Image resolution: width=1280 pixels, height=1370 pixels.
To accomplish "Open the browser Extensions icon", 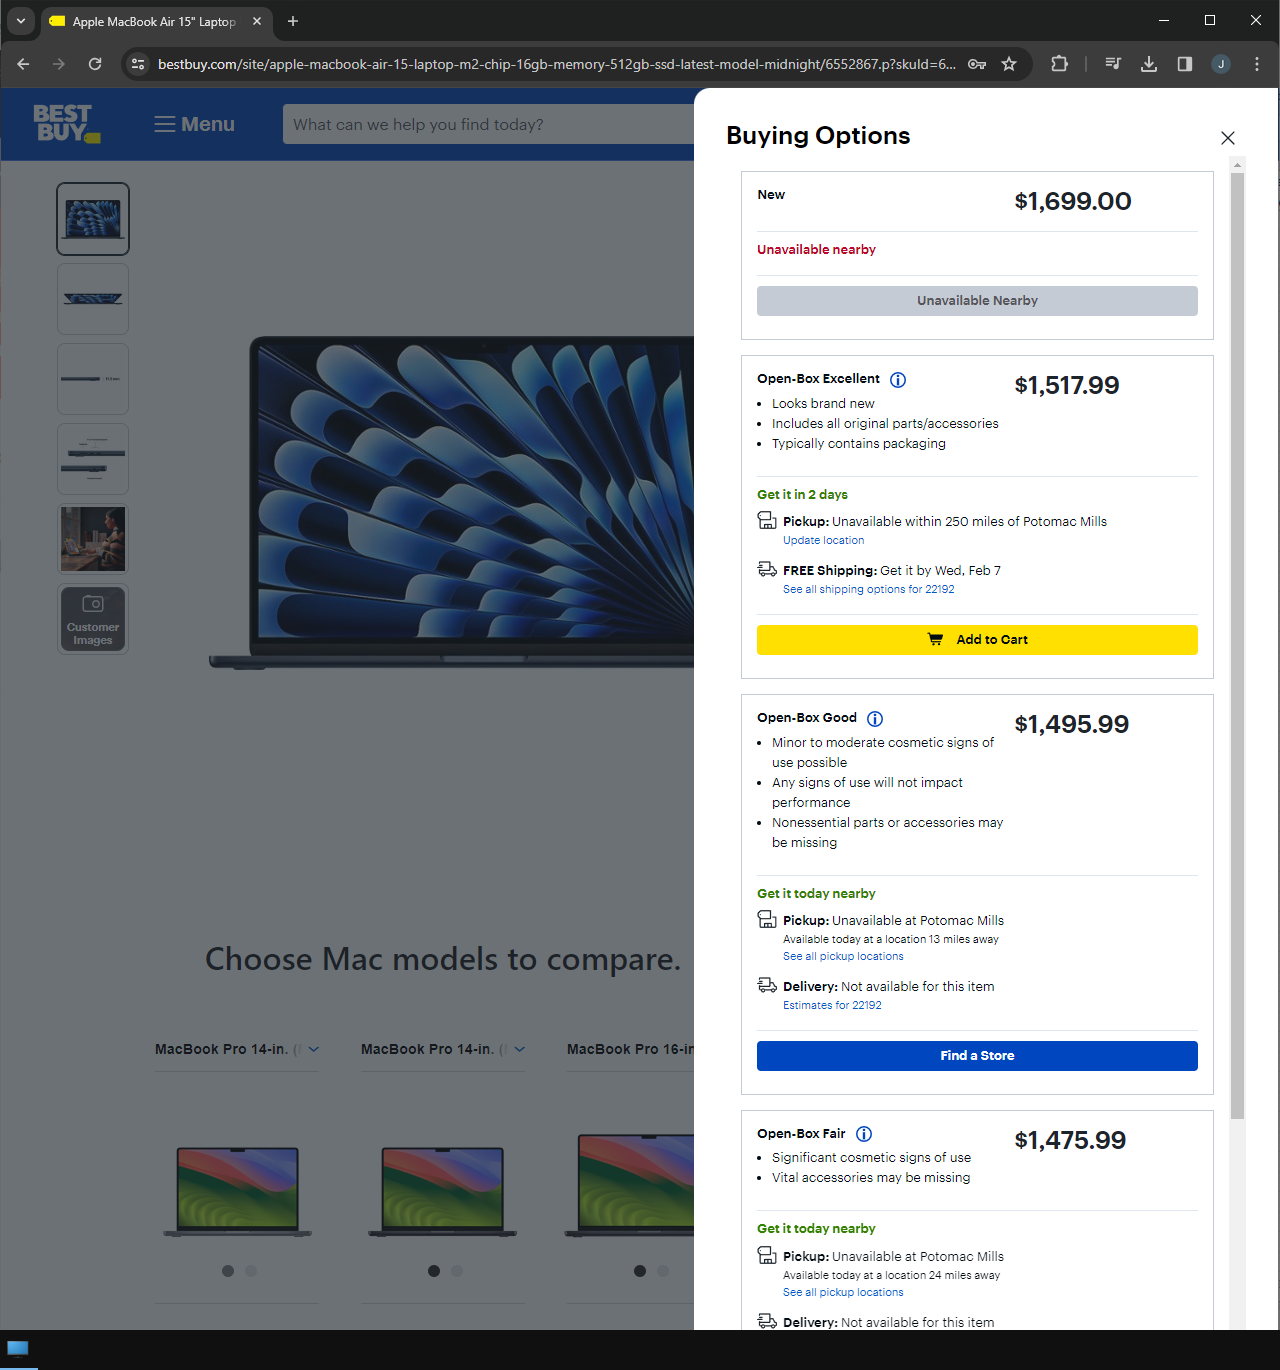I will coord(1059,64).
